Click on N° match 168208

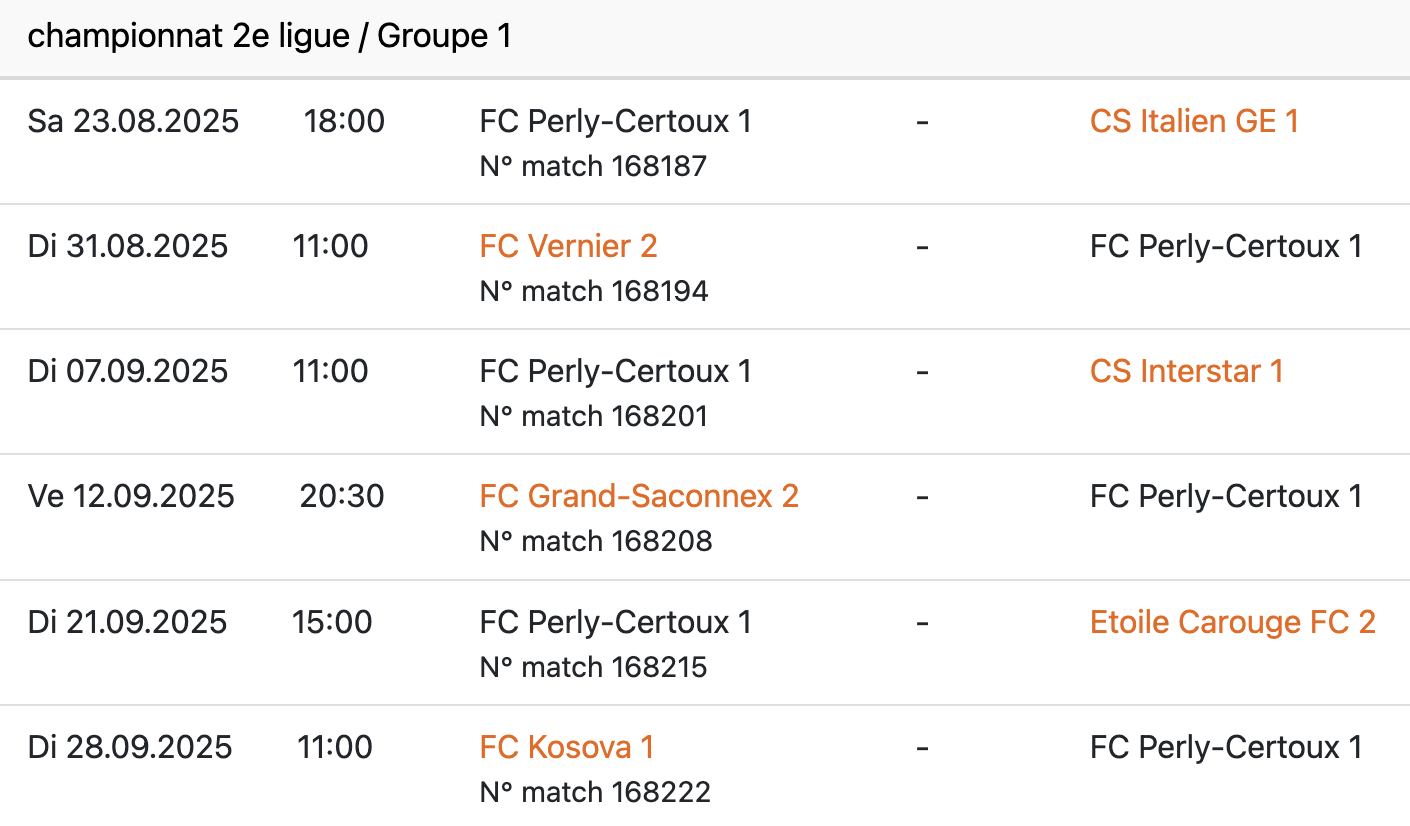click(x=596, y=541)
